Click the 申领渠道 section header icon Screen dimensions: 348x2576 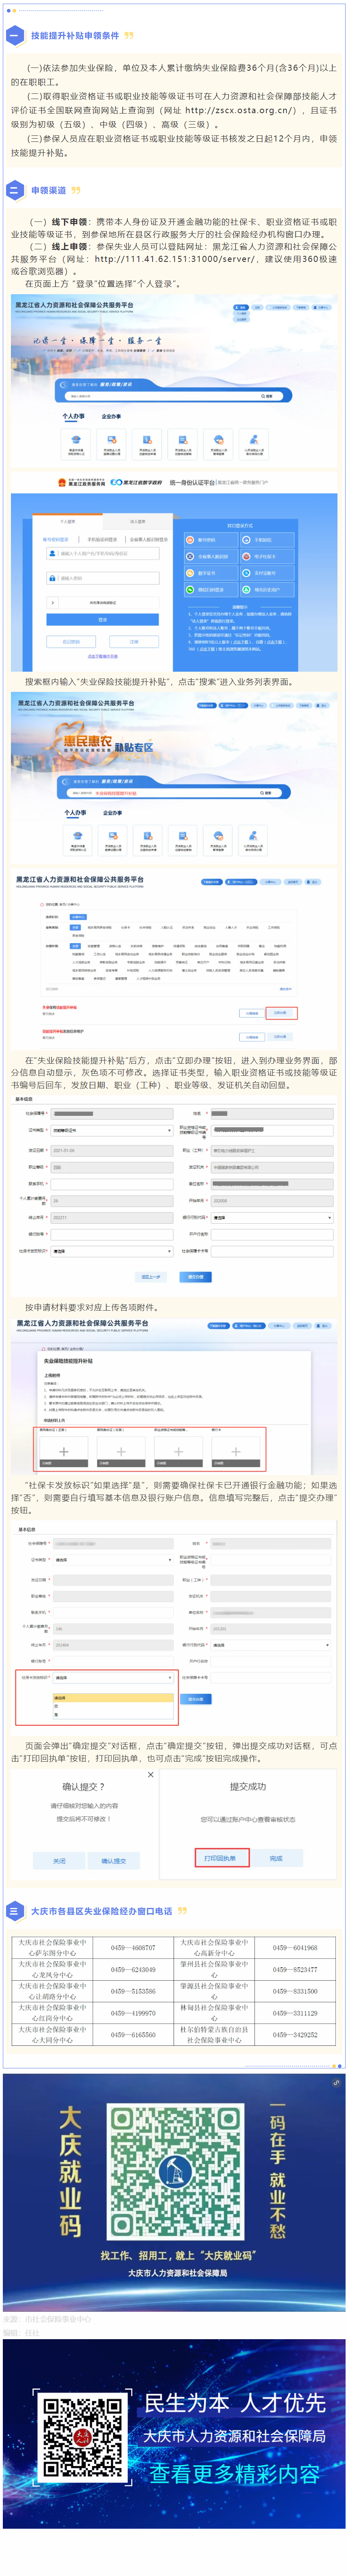[x=14, y=190]
